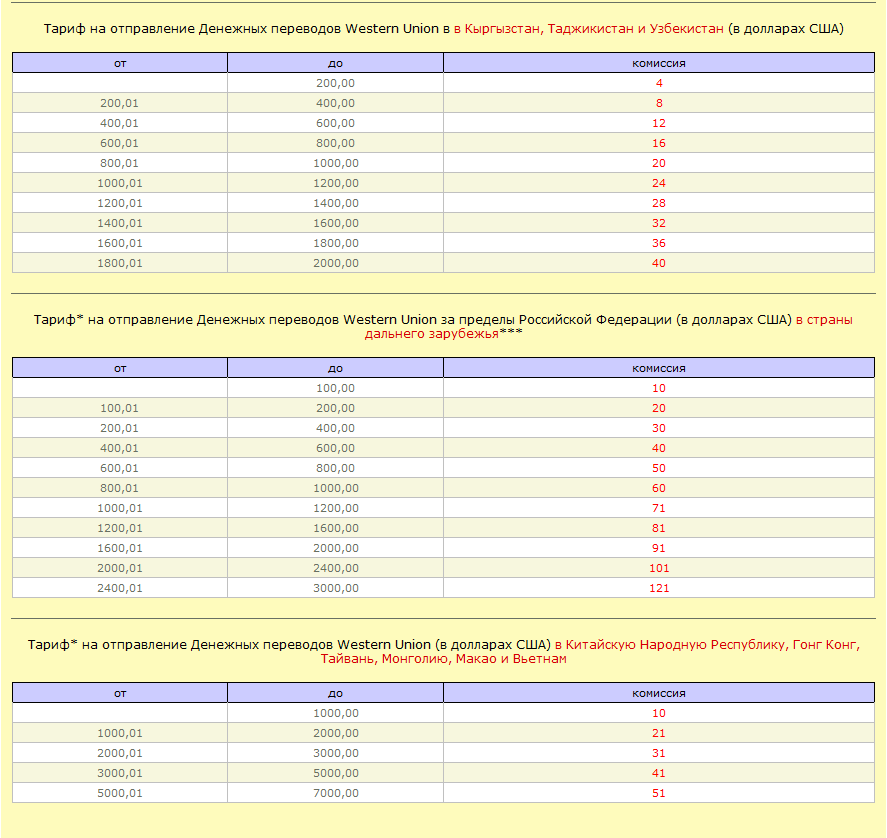Image resolution: width=887 pixels, height=838 pixels.
Task: Click the "3000,01" lower limit cell
Action: (120, 773)
